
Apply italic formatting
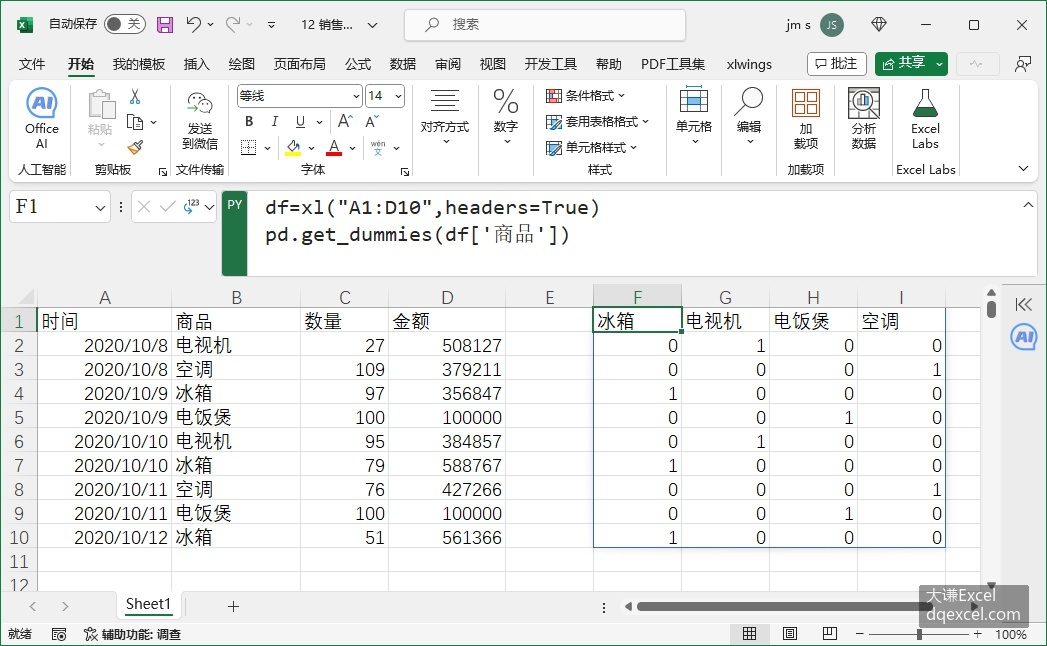point(274,122)
